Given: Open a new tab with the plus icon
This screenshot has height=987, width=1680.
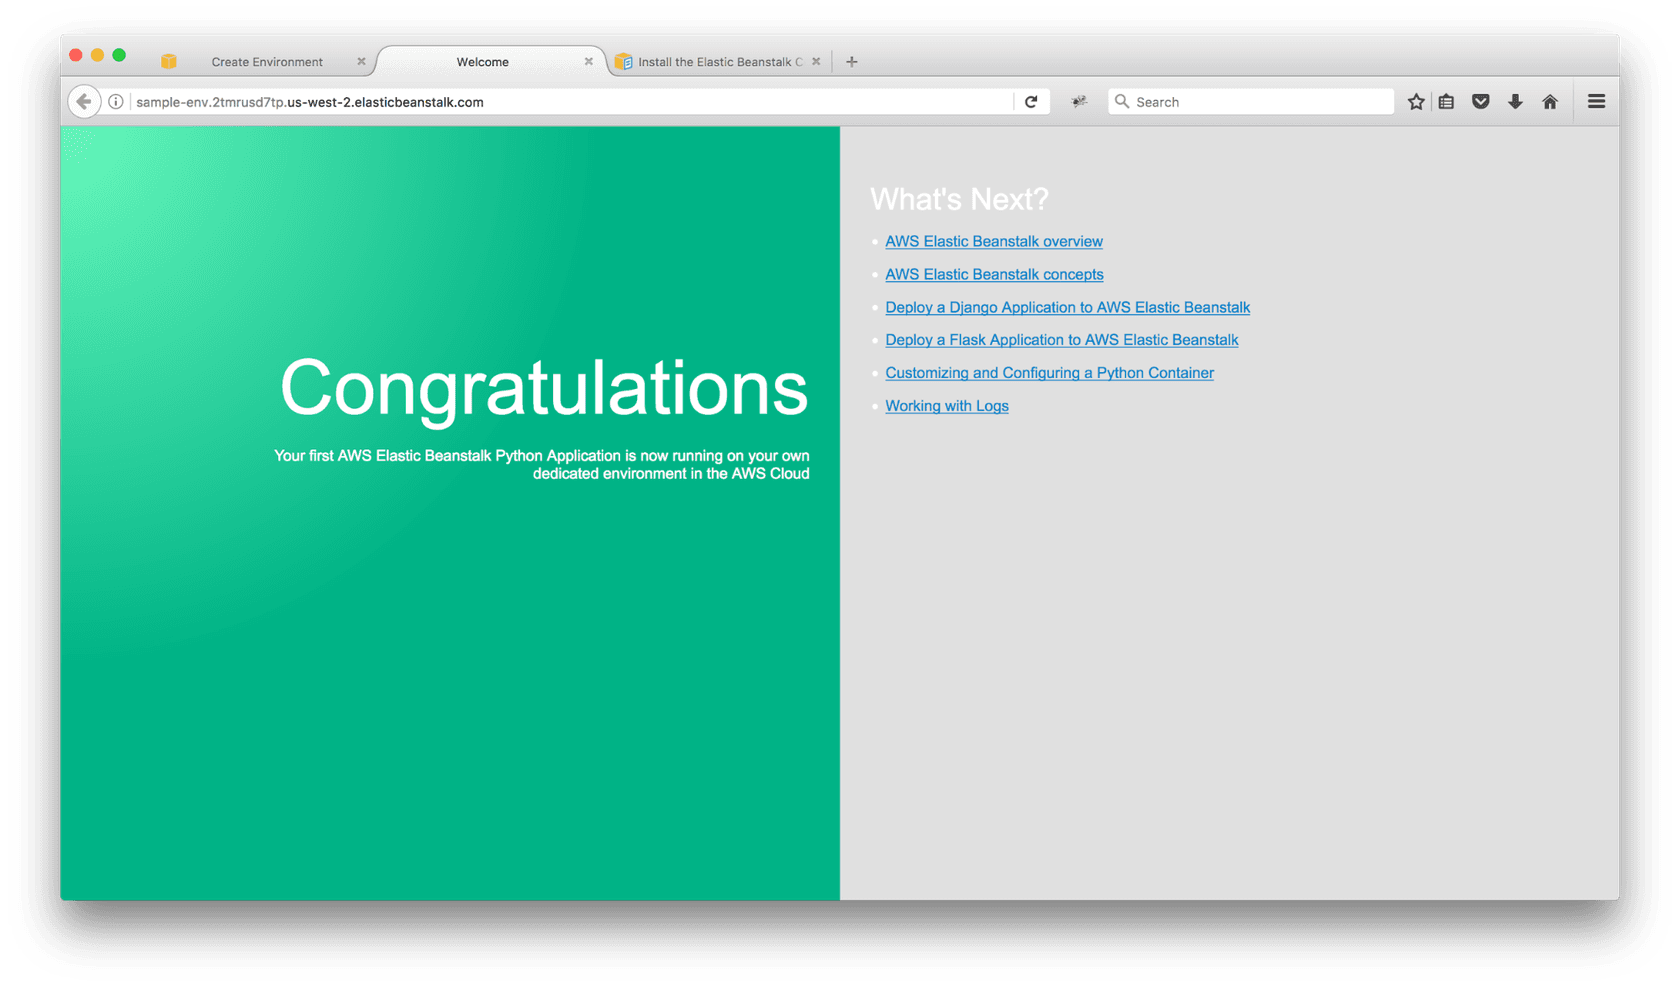Looking at the screenshot, I should 852,62.
